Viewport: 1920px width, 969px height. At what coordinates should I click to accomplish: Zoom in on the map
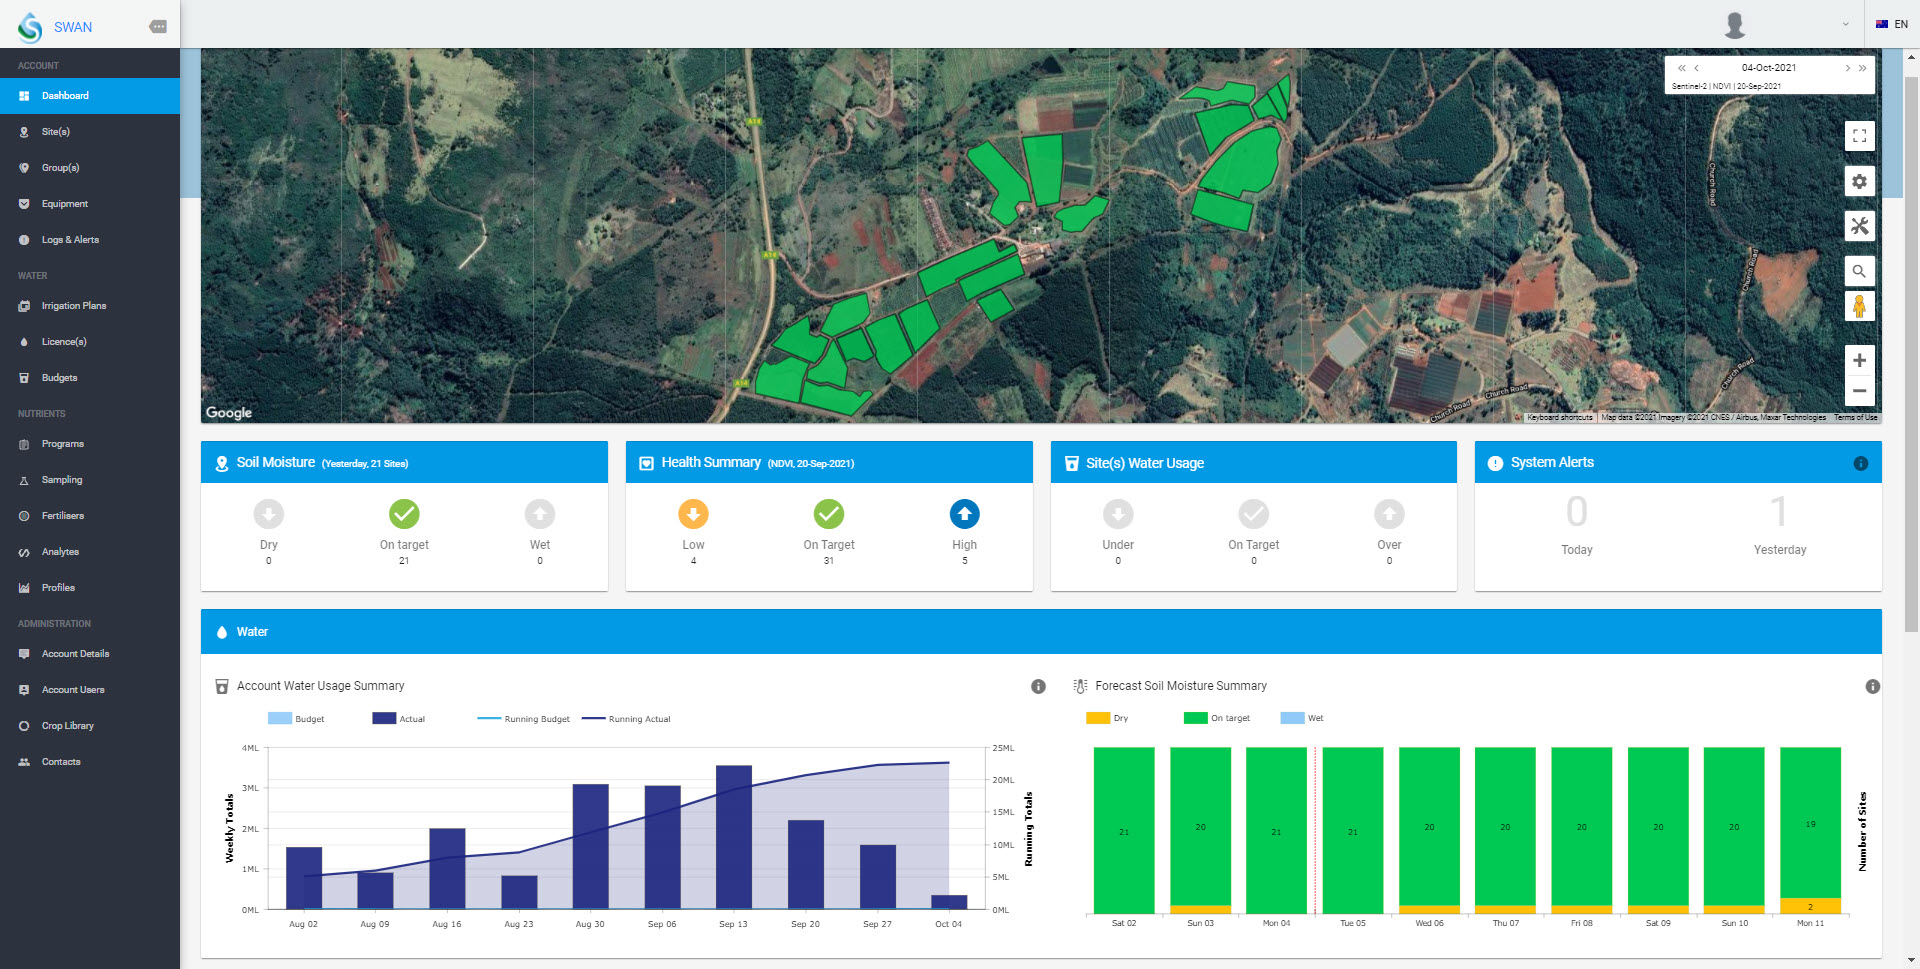(x=1859, y=361)
